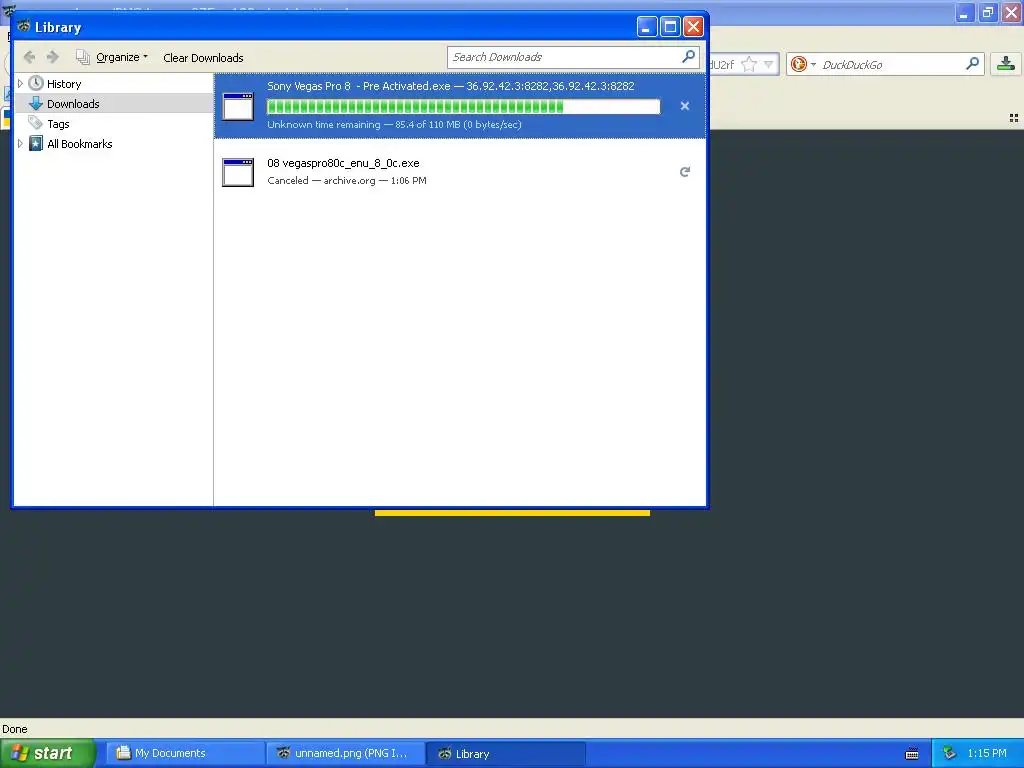Focus the Search Downloads field
This screenshot has width=1024, height=768.
click(573, 57)
